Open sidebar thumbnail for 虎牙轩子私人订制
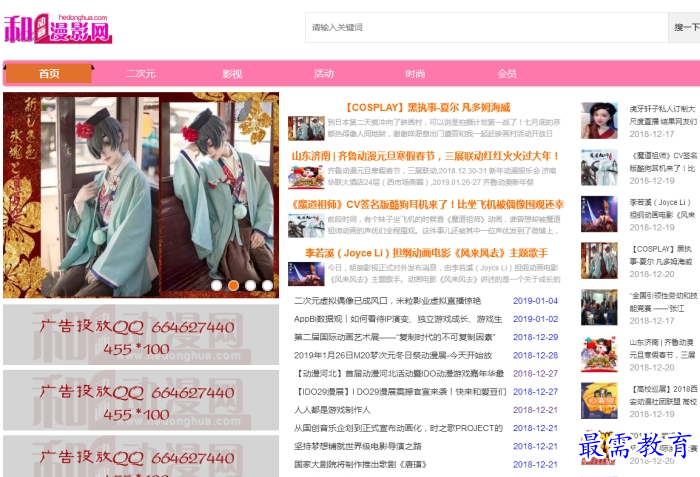Image resolution: width=700 pixels, height=477 pixels. coord(599,121)
